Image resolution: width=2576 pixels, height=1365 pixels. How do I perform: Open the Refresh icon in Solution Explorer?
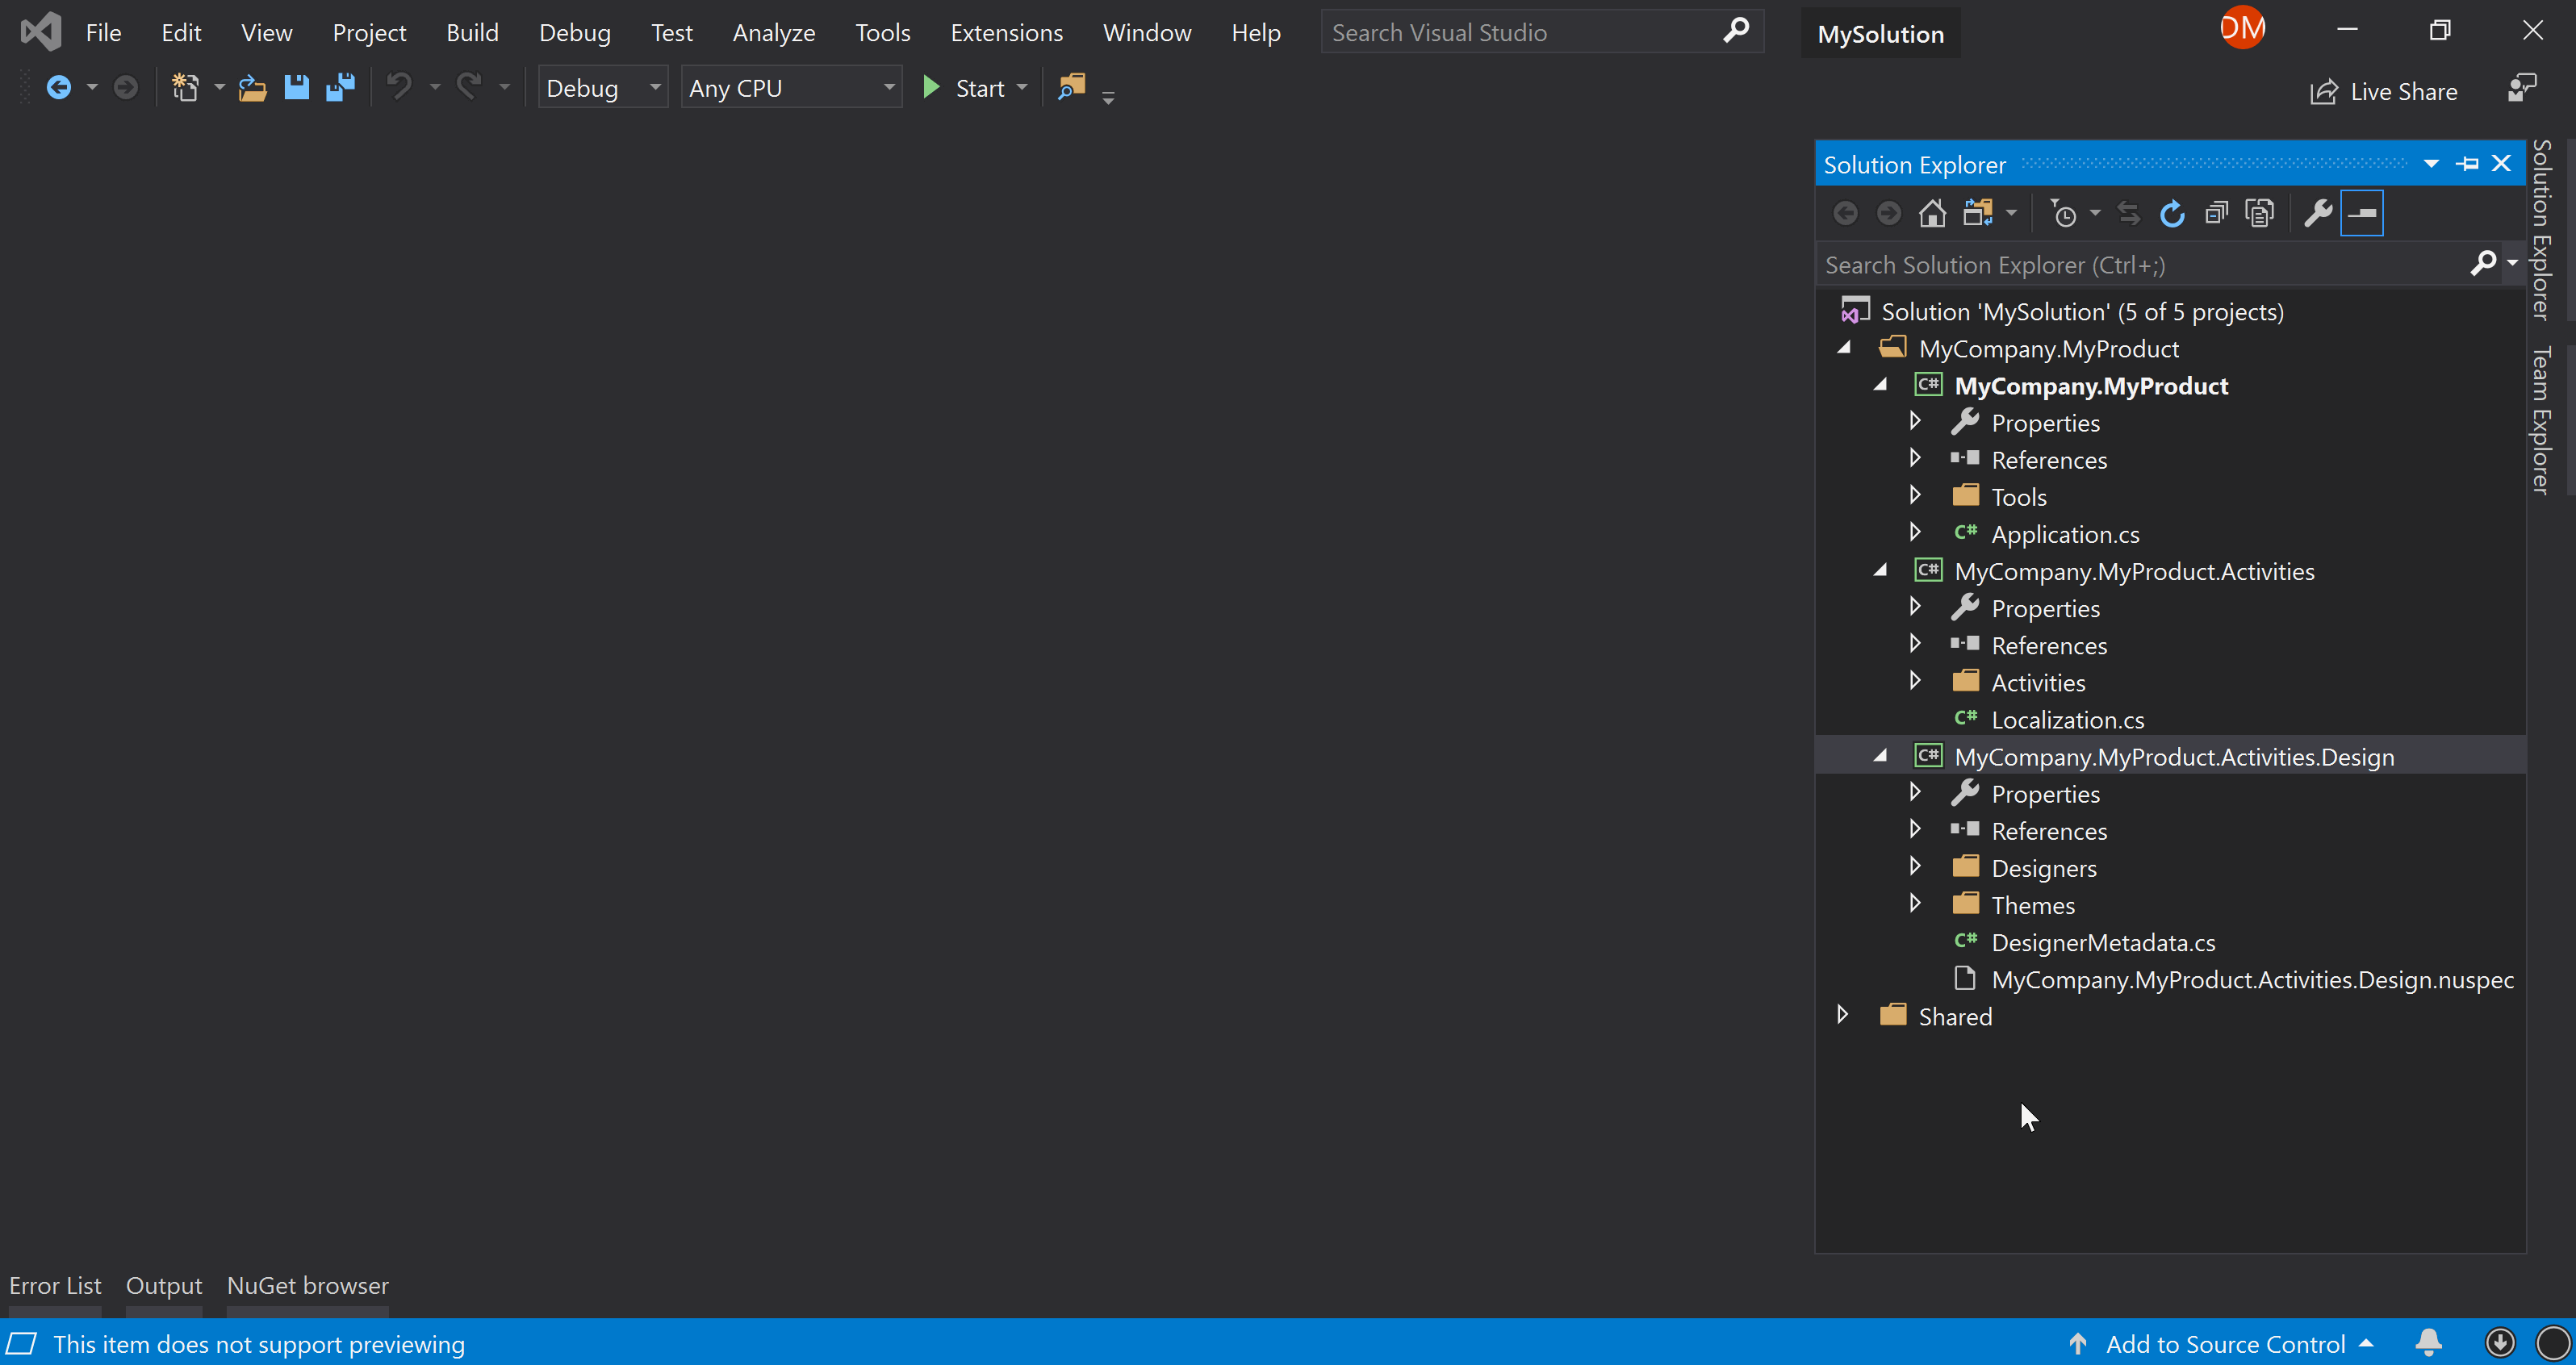point(2172,213)
